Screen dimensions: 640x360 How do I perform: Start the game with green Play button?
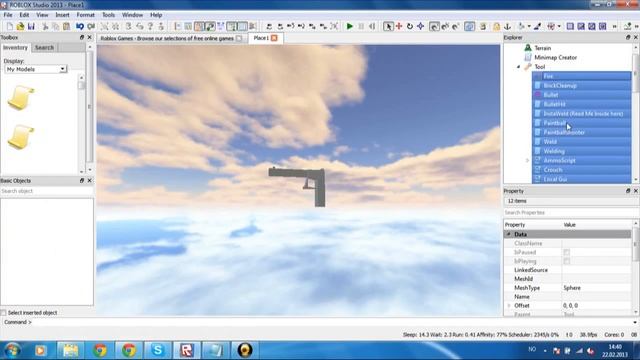click(x=350, y=27)
